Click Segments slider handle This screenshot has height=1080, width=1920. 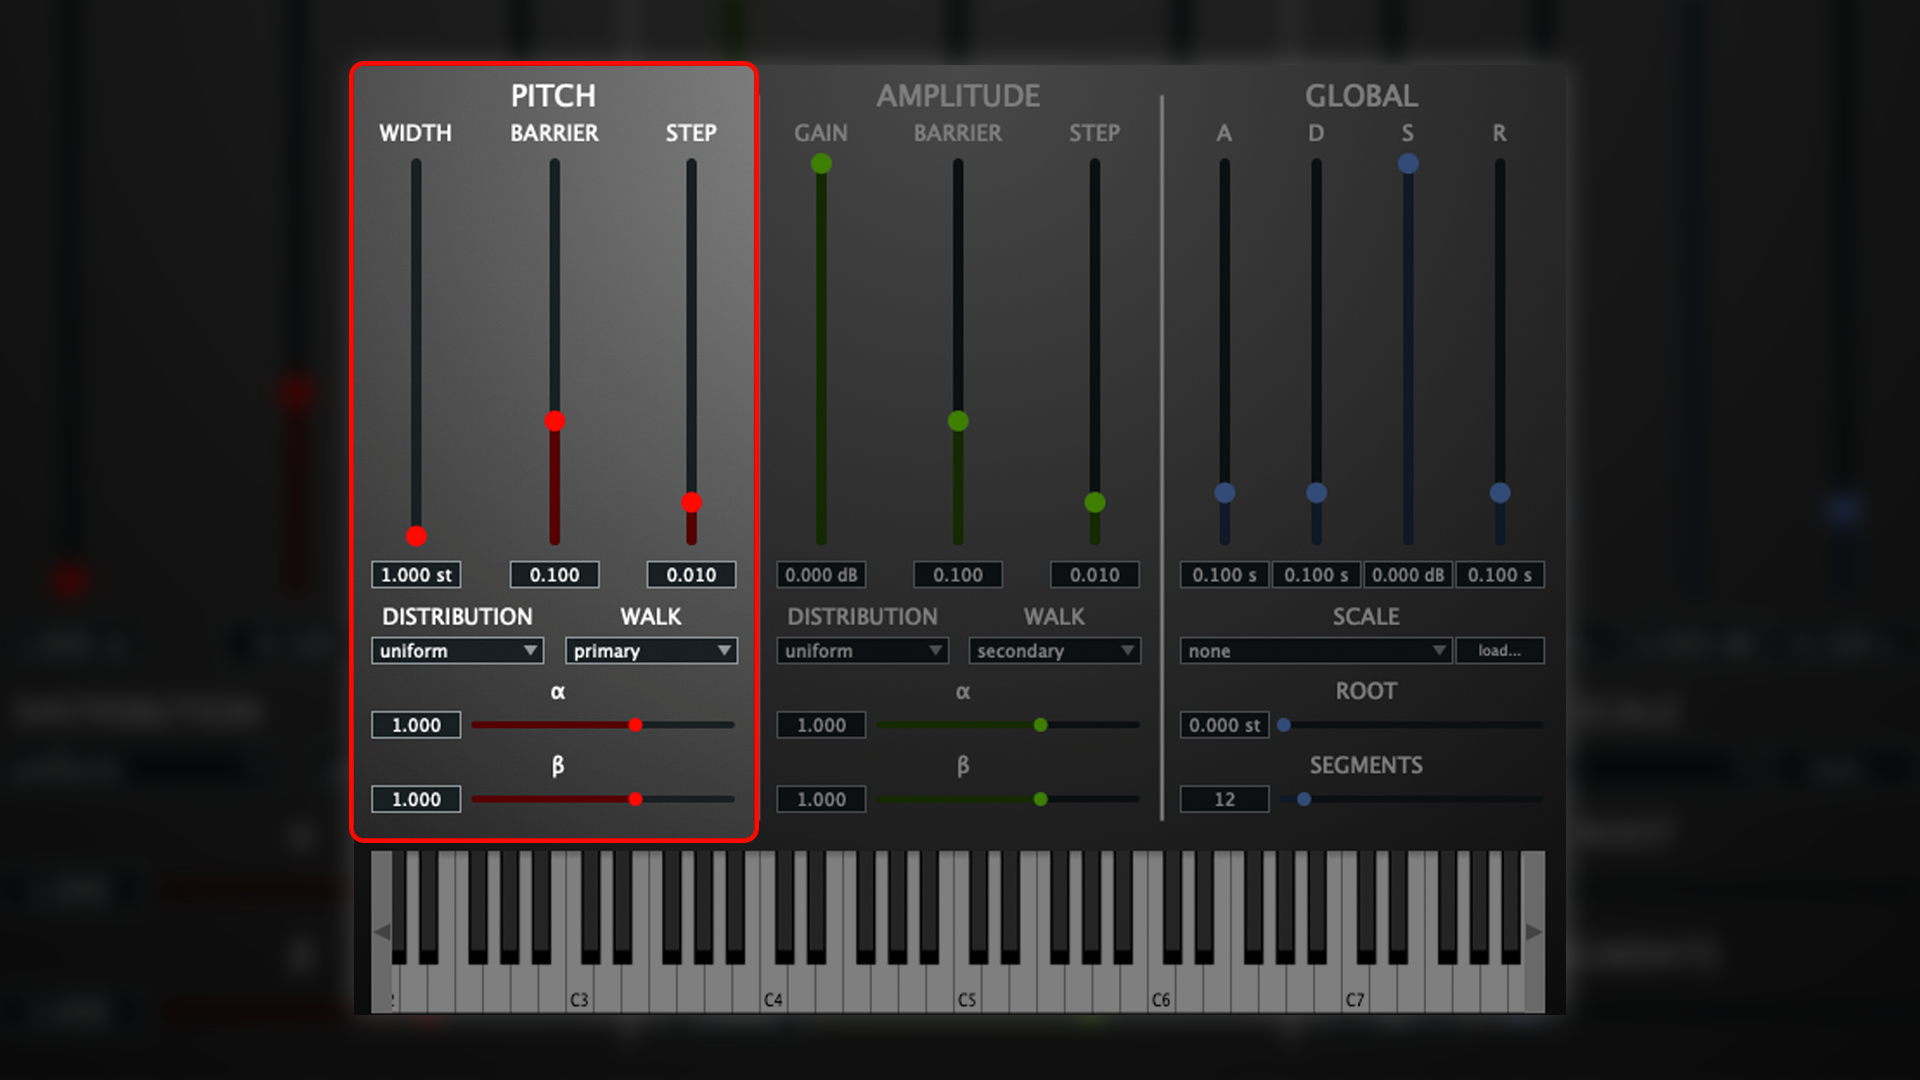click(x=1304, y=799)
